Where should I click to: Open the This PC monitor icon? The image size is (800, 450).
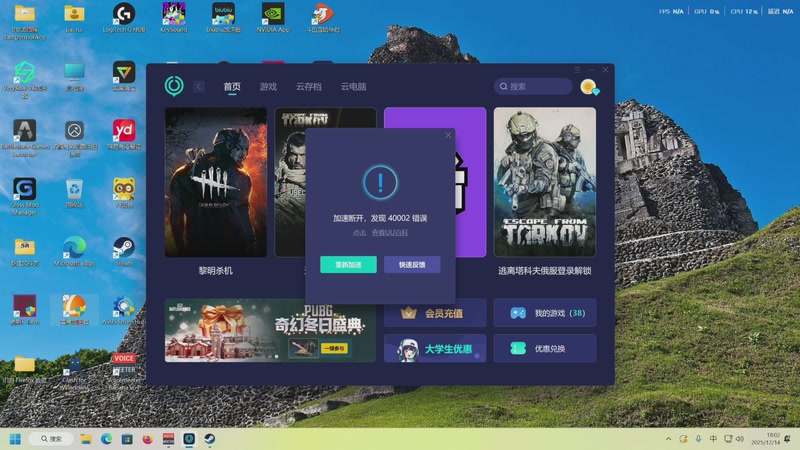pyautogui.click(x=74, y=77)
